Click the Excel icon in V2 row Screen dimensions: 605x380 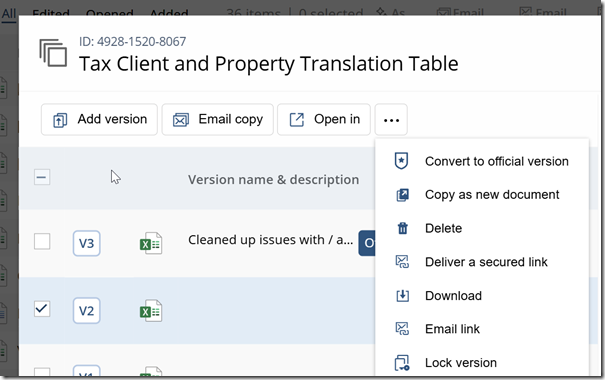(x=151, y=311)
